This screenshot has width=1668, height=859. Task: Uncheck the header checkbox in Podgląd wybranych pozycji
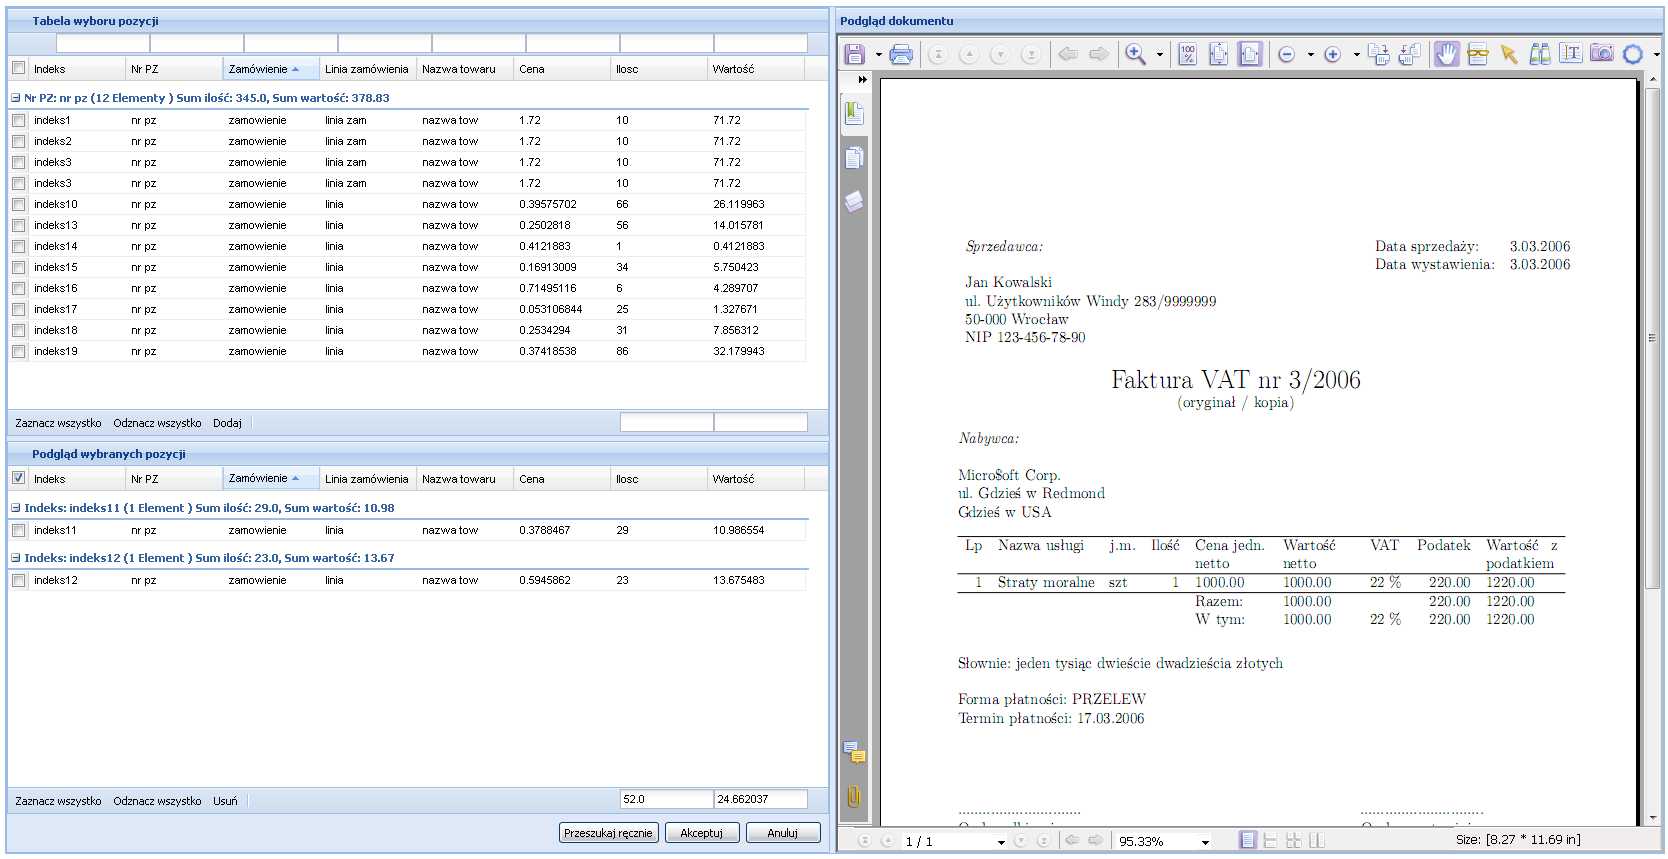click(x=19, y=478)
